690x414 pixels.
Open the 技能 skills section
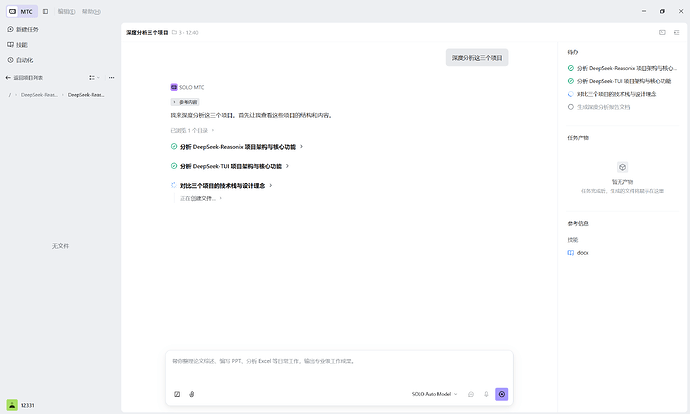click(x=18, y=44)
